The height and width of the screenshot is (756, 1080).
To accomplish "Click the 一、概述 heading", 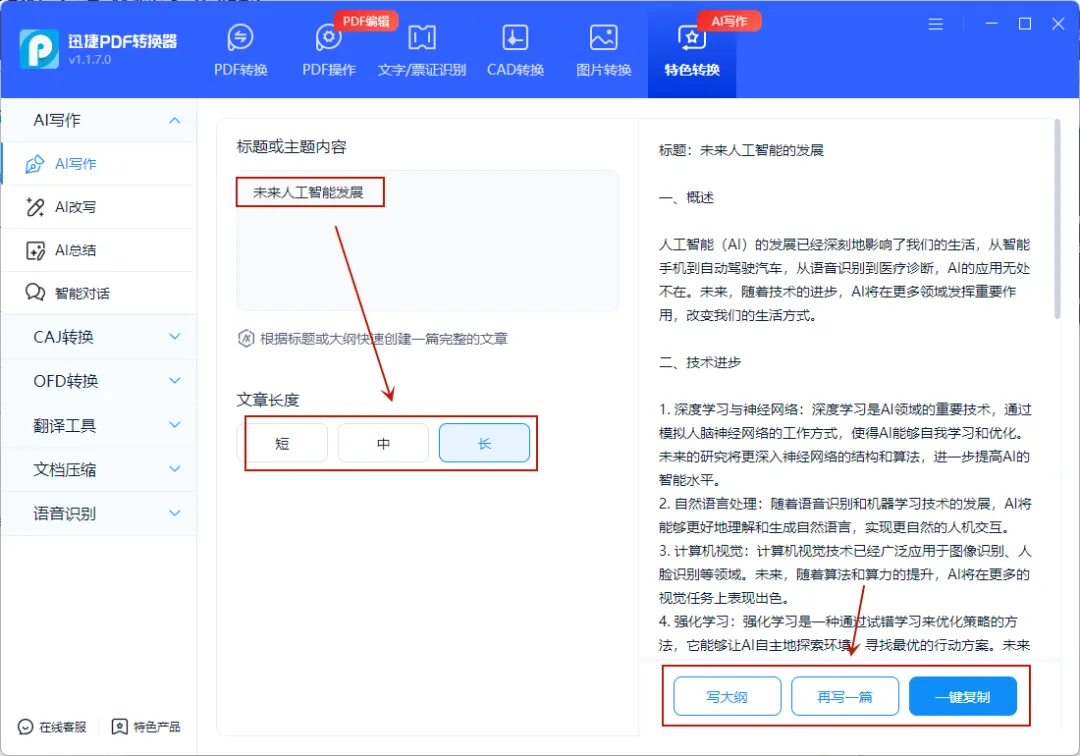I will point(686,198).
